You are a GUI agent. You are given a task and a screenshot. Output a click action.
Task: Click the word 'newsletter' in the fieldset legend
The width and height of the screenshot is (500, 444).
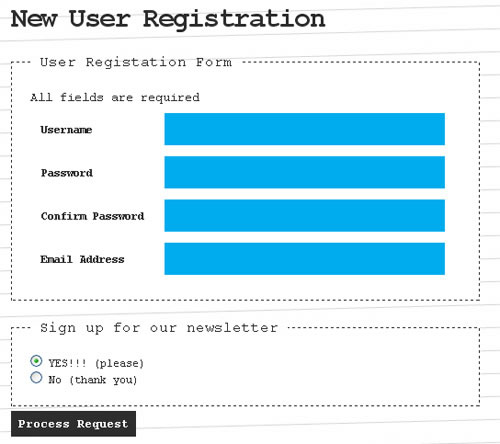pos(232,328)
